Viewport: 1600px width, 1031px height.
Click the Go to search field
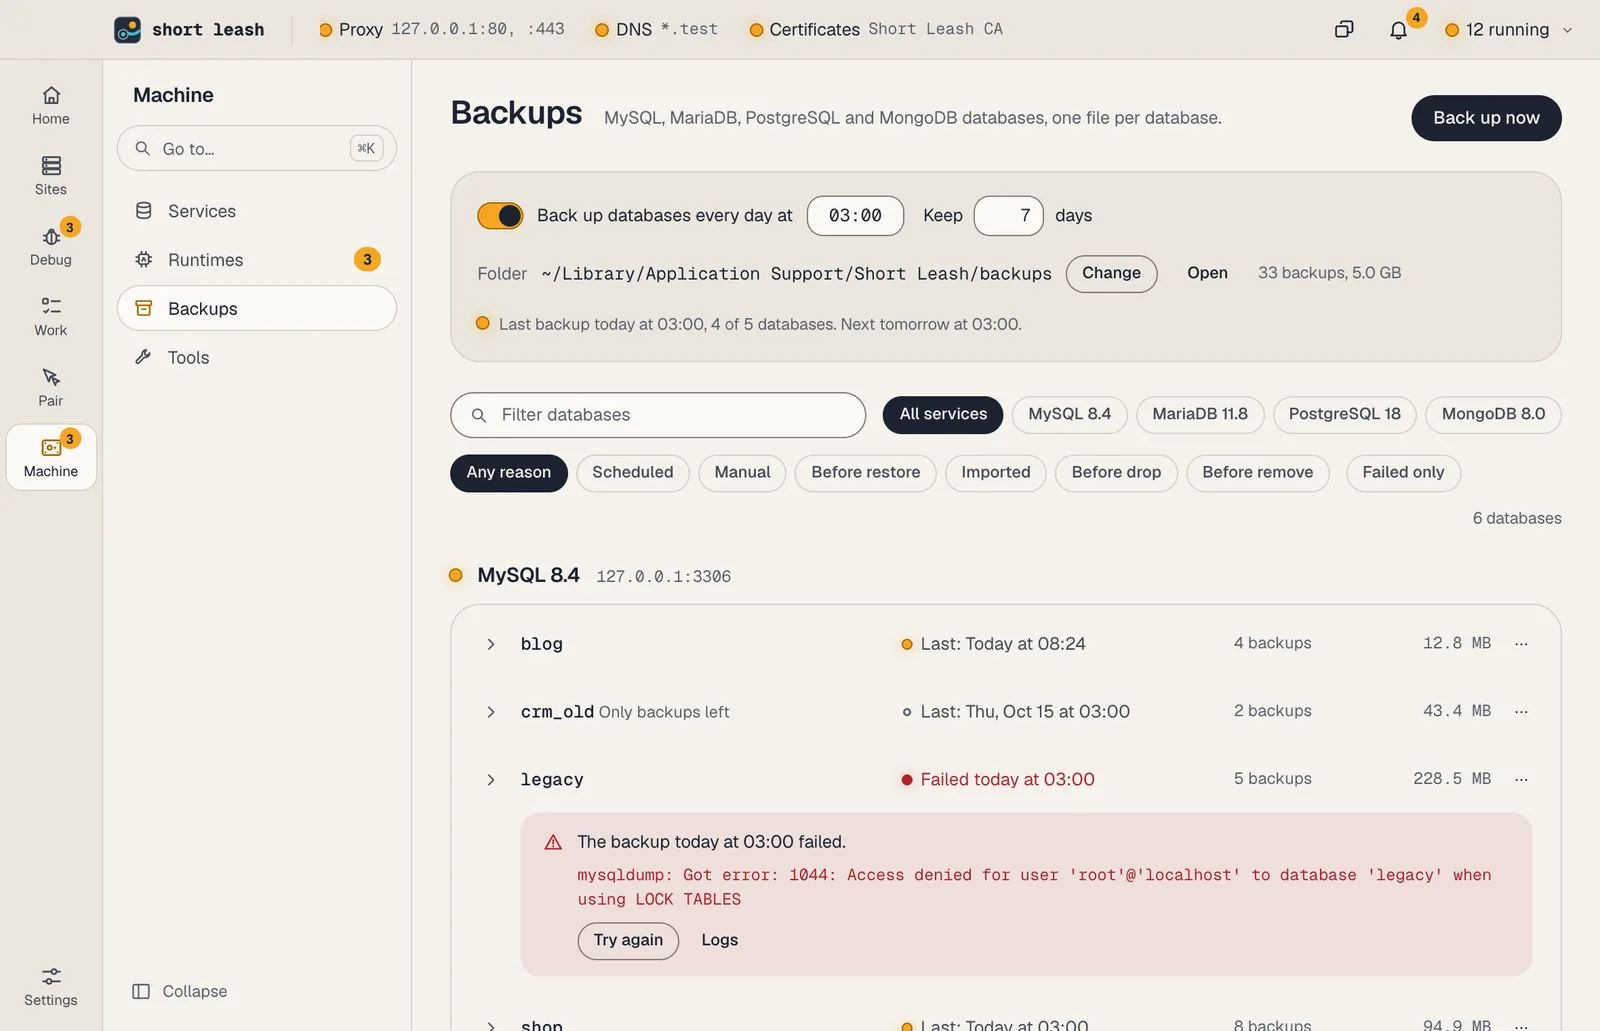[x=257, y=148]
